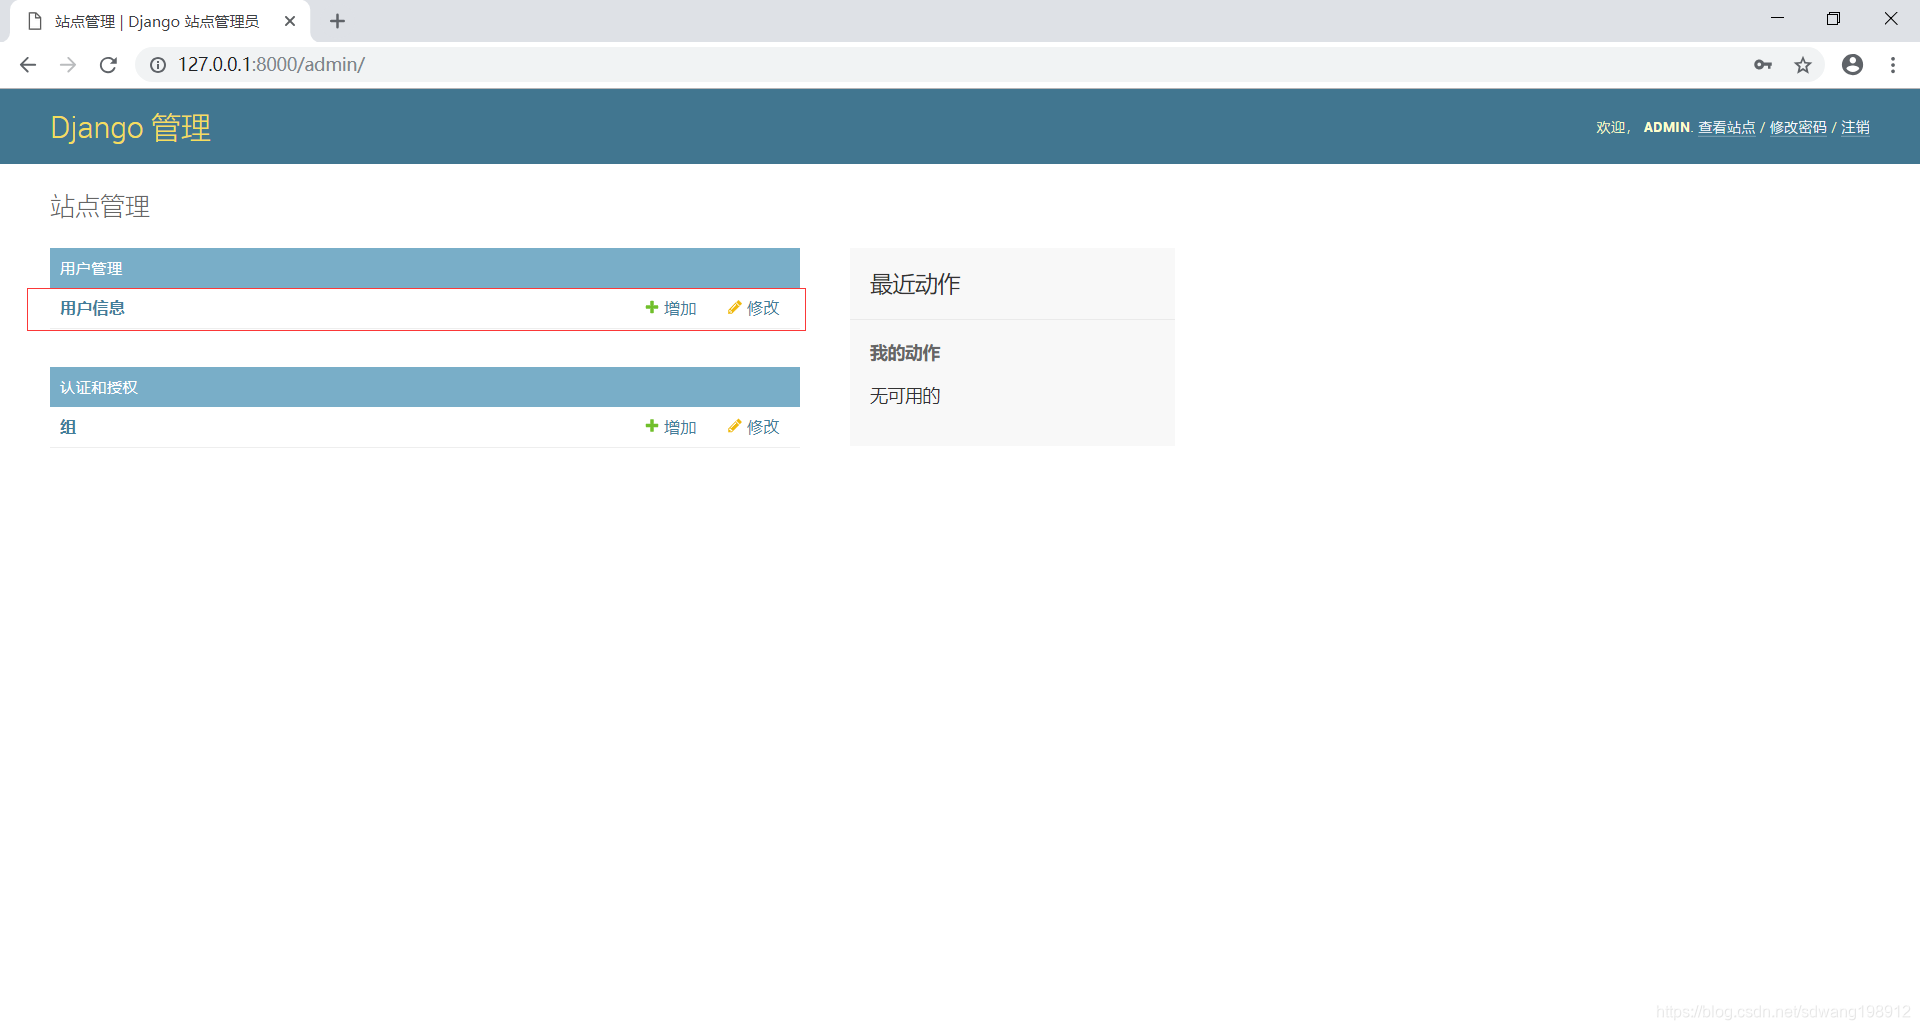
Task: Click the browser forward arrow
Action: coord(68,65)
